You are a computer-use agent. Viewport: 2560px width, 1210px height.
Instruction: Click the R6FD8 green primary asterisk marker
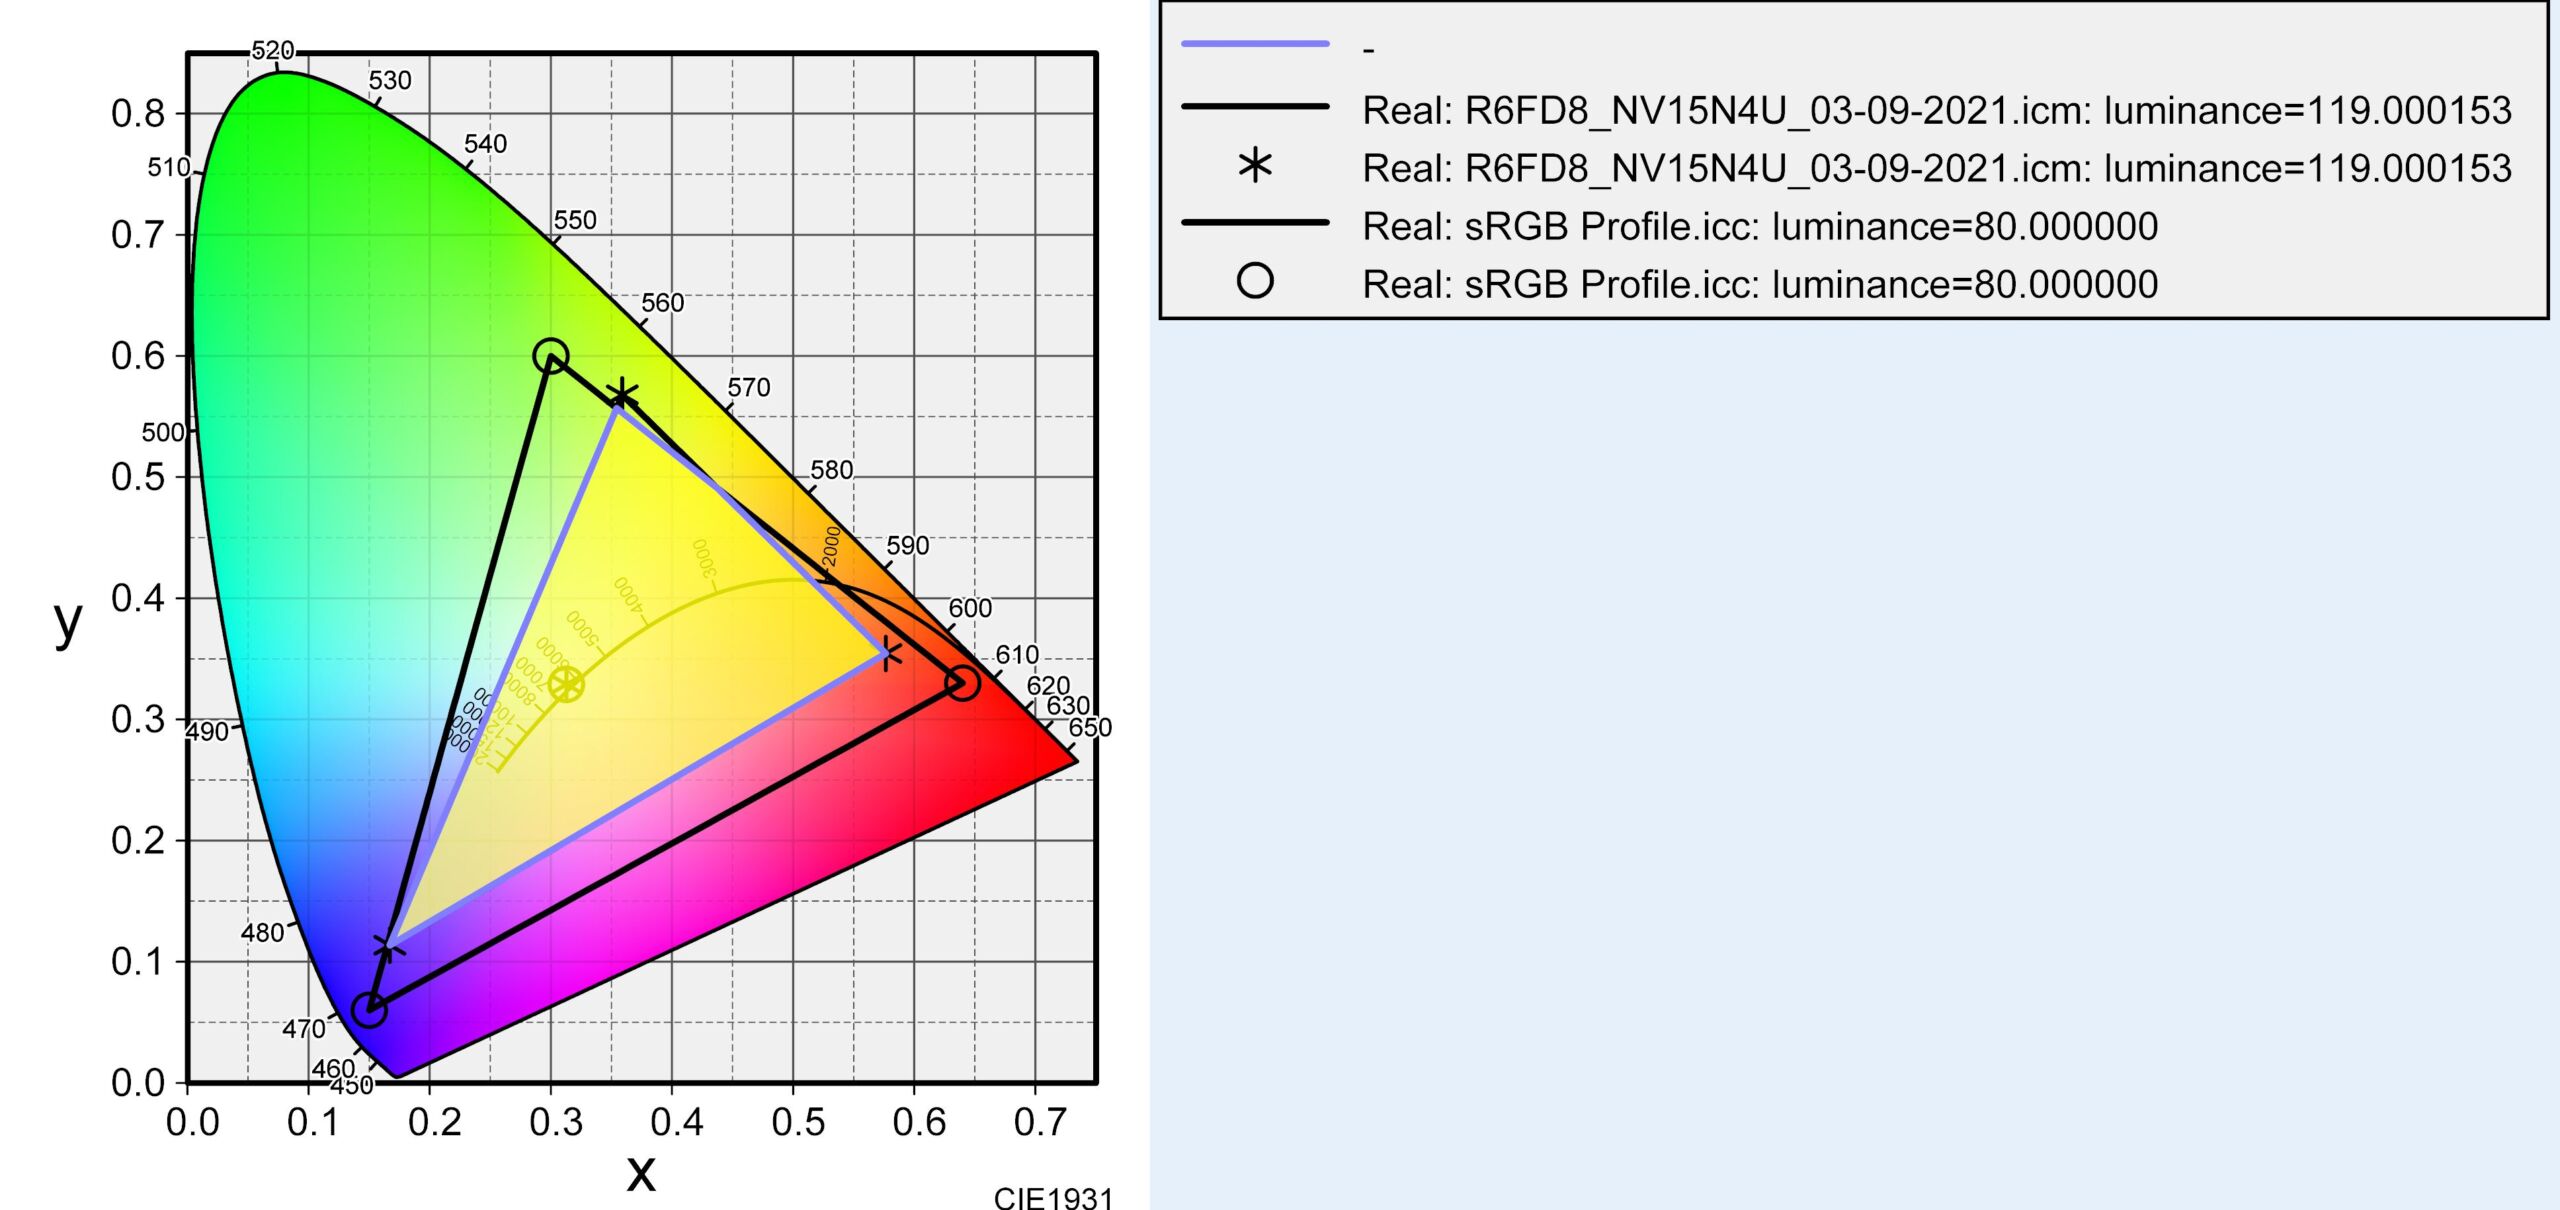622,395
